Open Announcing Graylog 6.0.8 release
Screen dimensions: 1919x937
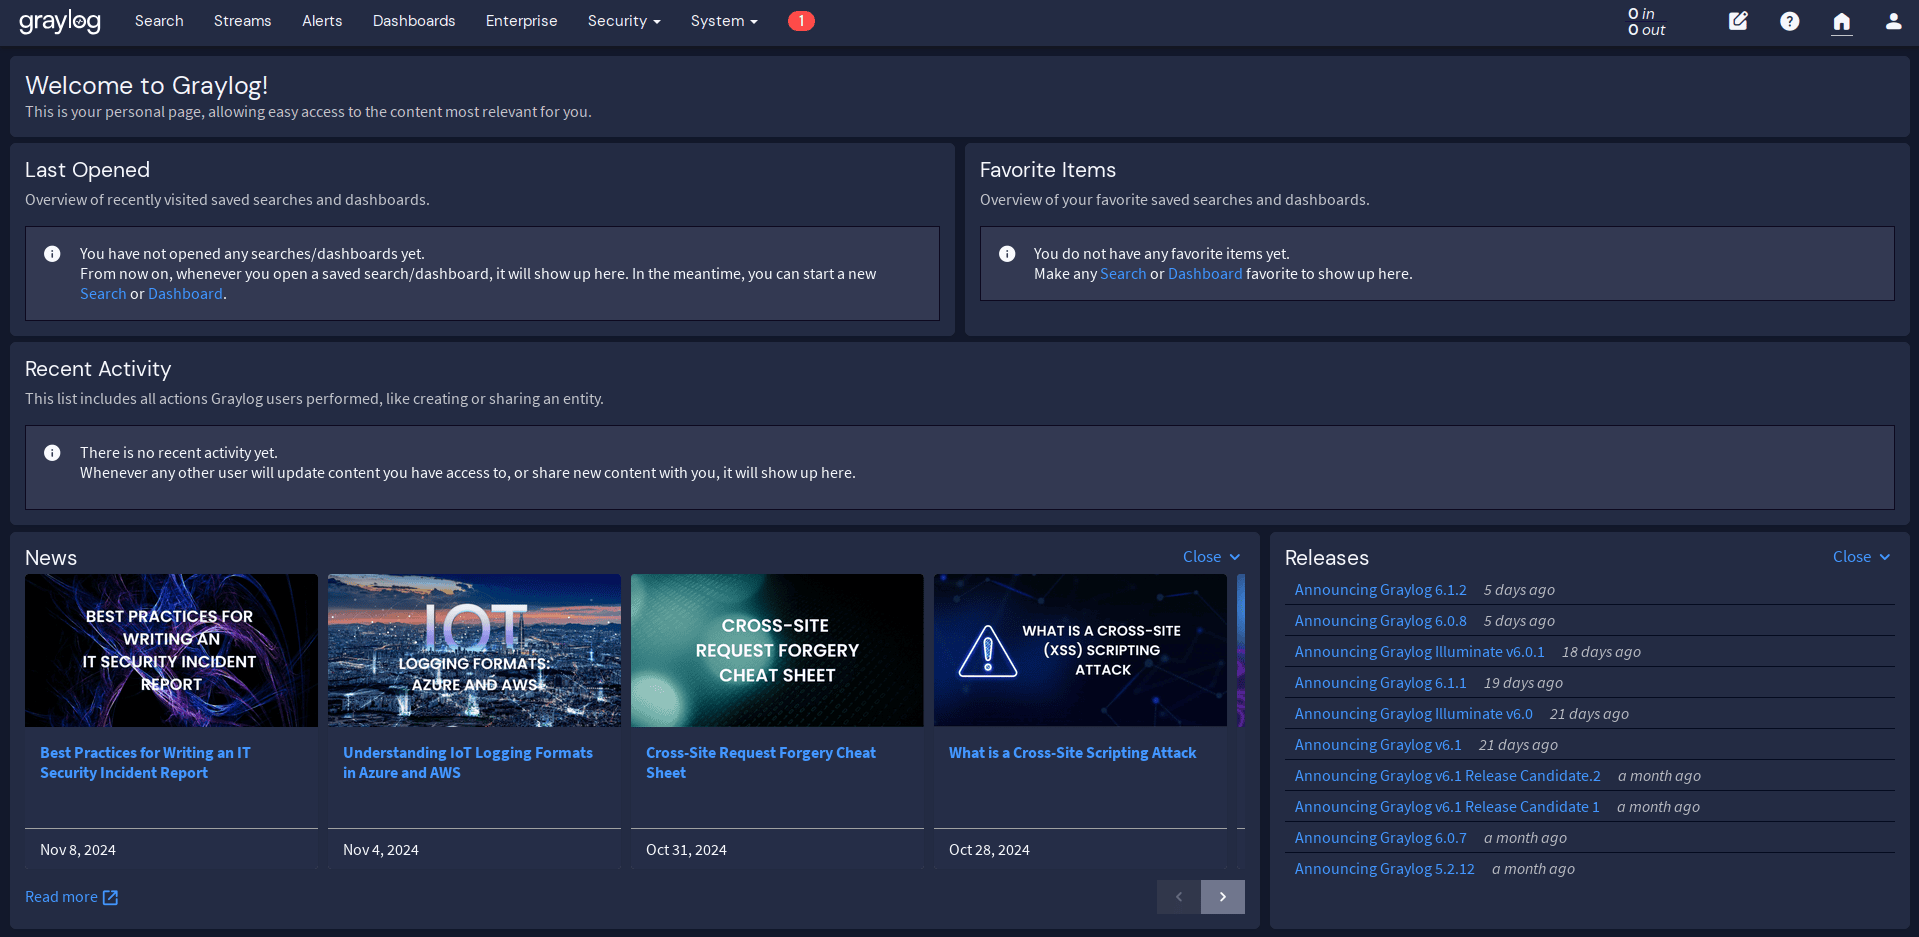click(1380, 621)
